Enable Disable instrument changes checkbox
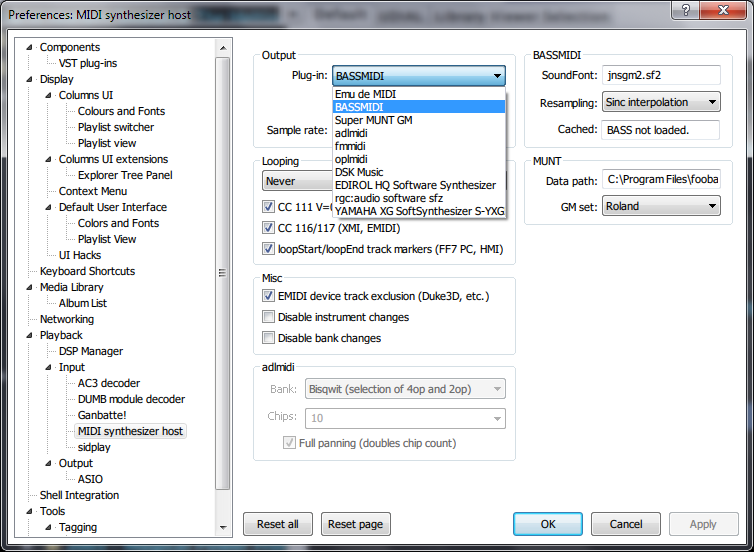754x552 pixels. click(268, 317)
